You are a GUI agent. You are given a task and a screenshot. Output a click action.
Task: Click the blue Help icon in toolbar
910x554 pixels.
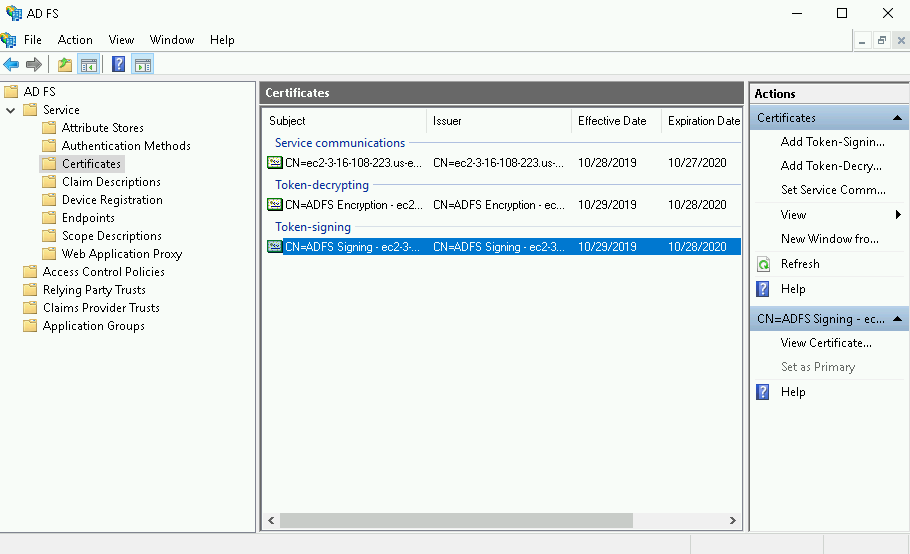click(119, 65)
